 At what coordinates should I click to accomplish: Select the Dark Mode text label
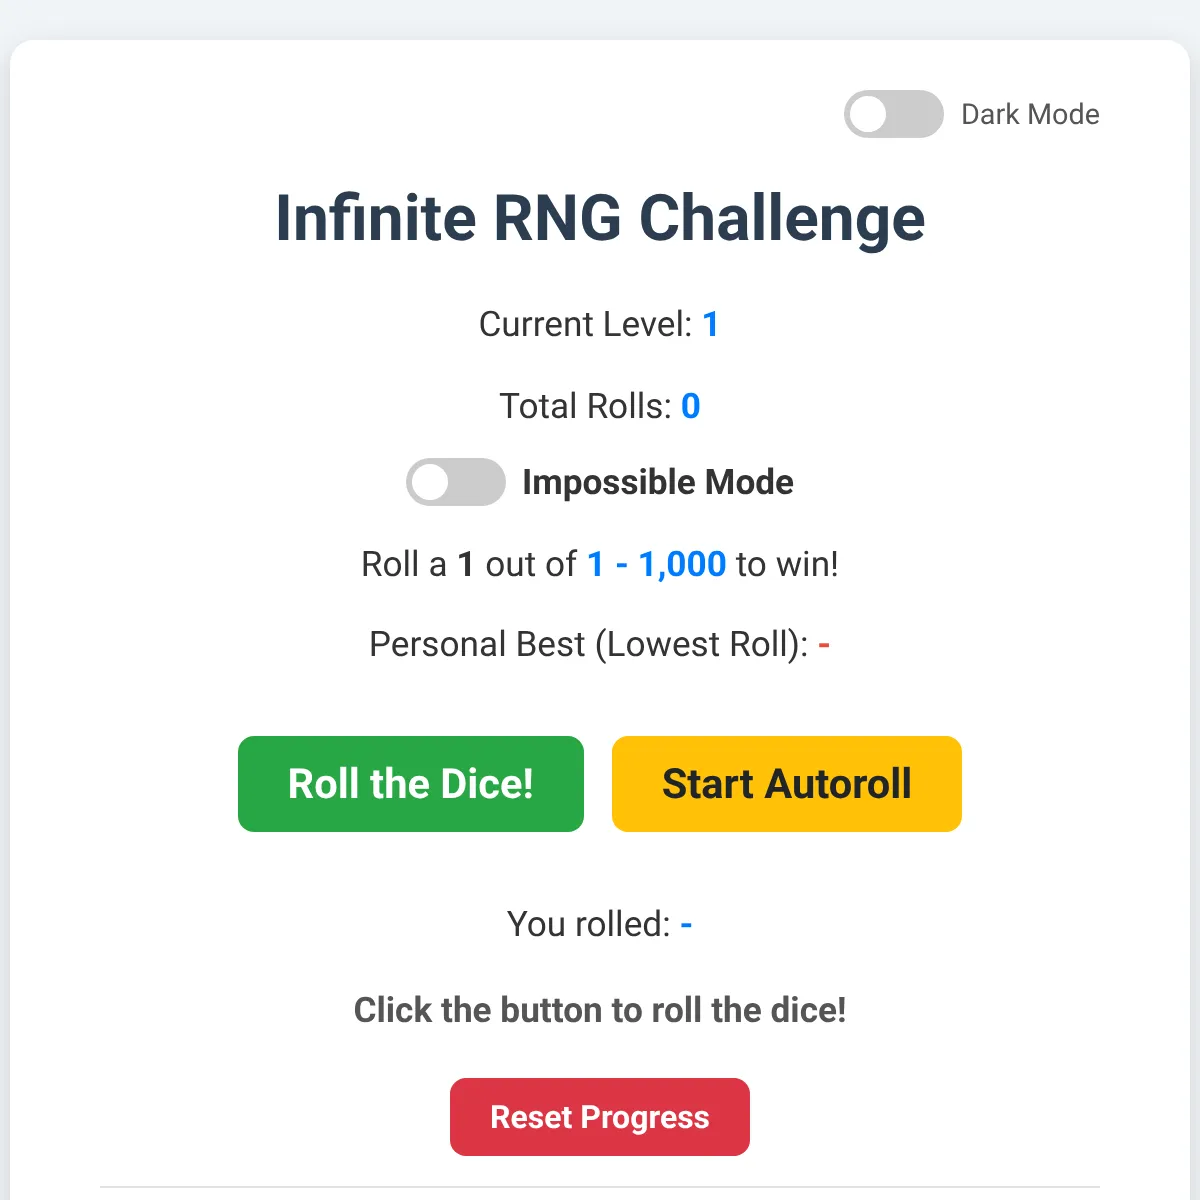click(1030, 114)
